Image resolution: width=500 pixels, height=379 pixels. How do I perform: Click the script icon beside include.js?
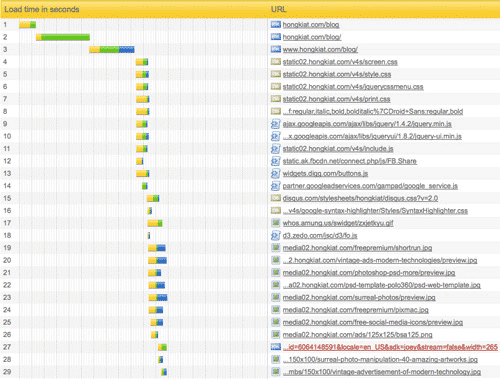275,149
